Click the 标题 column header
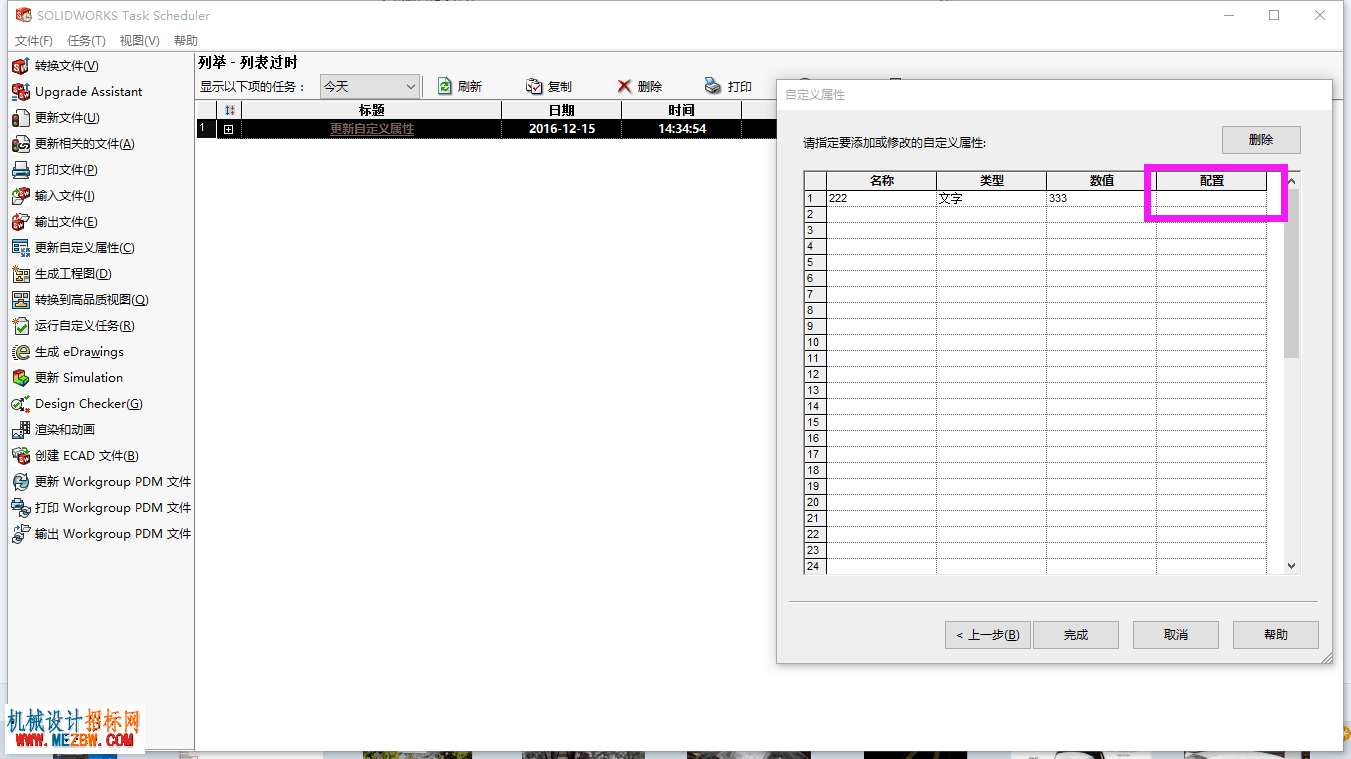Viewport: 1351px width, 759px height. 371,110
